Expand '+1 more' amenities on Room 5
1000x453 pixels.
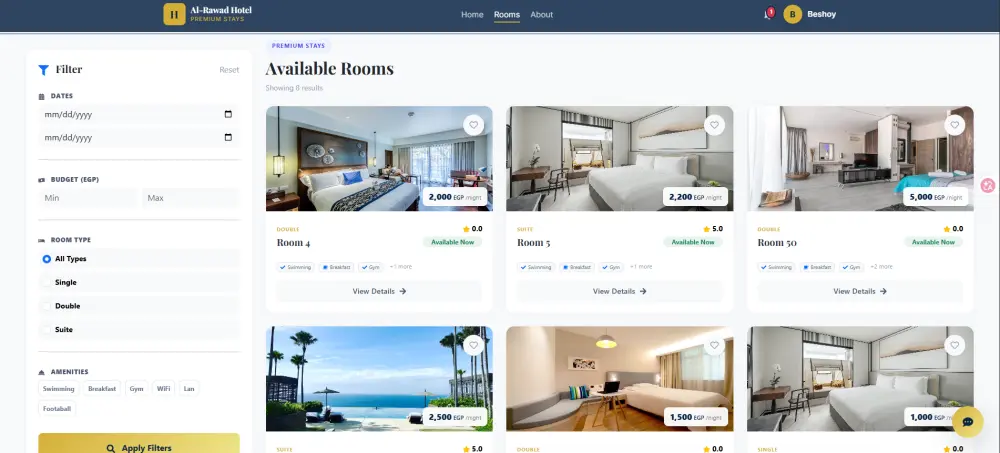[641, 267]
